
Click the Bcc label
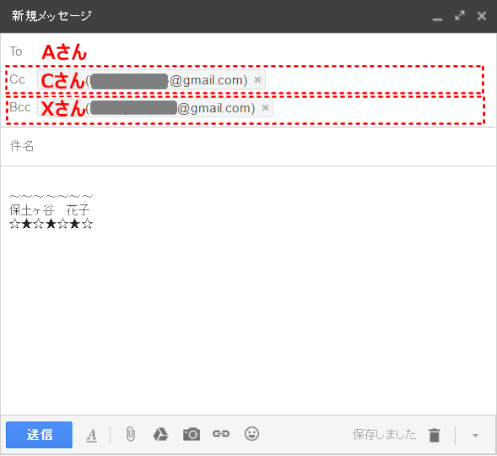(x=20, y=107)
